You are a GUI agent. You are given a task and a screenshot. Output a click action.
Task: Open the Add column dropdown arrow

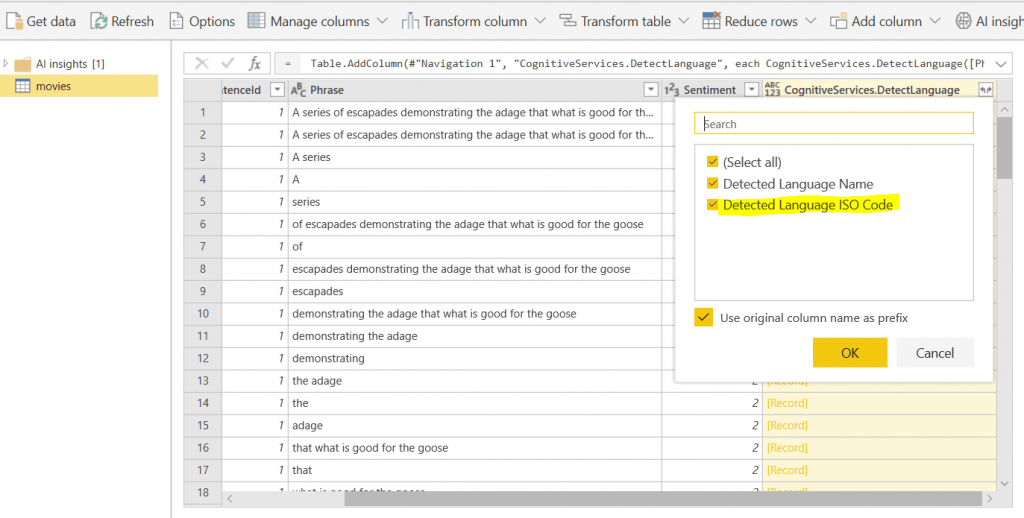(x=935, y=21)
